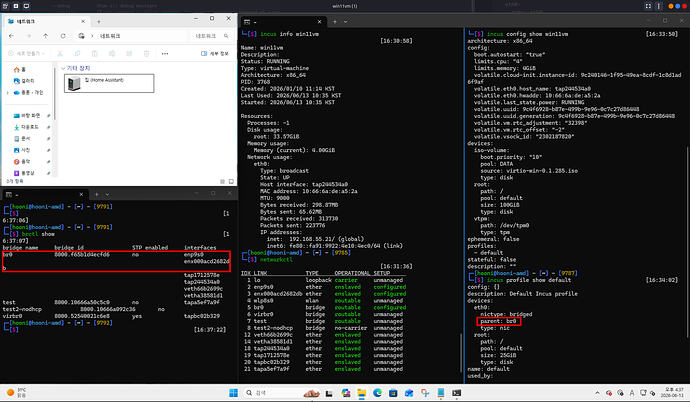Add a new tab in File Explorer
The width and height of the screenshot is (690, 402).
point(99,21)
